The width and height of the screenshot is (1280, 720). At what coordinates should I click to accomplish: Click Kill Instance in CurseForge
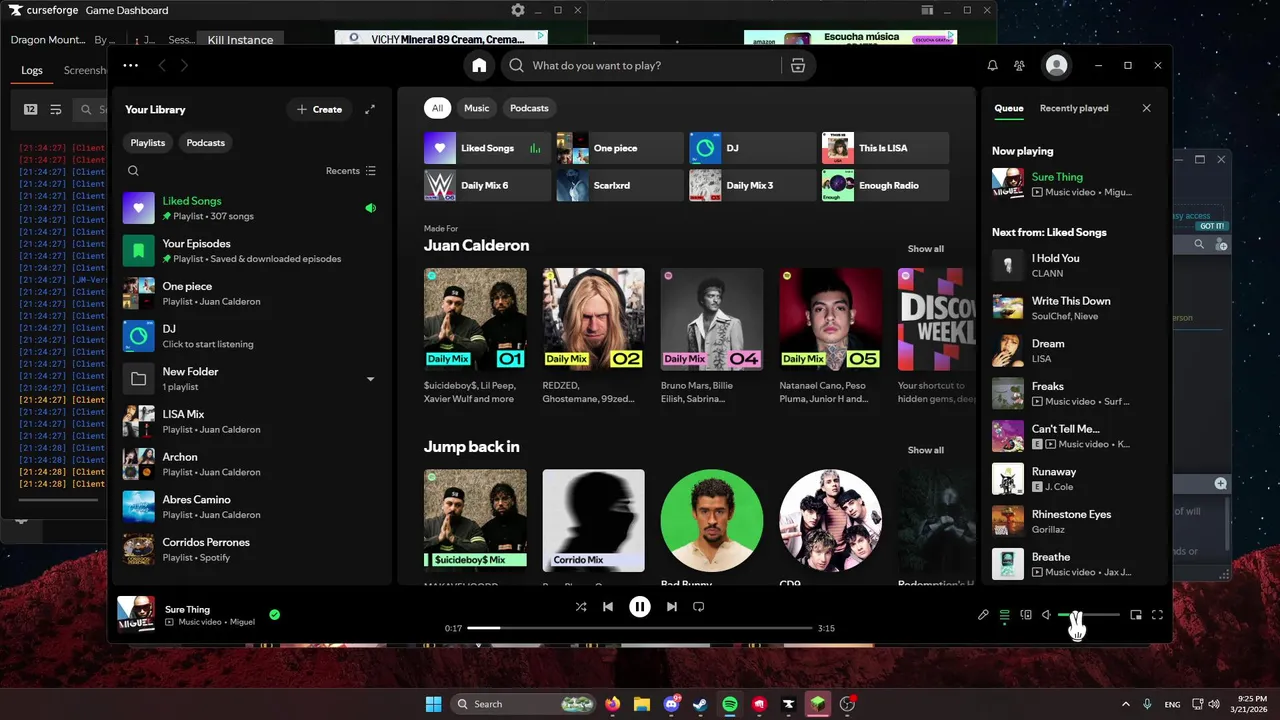[240, 40]
